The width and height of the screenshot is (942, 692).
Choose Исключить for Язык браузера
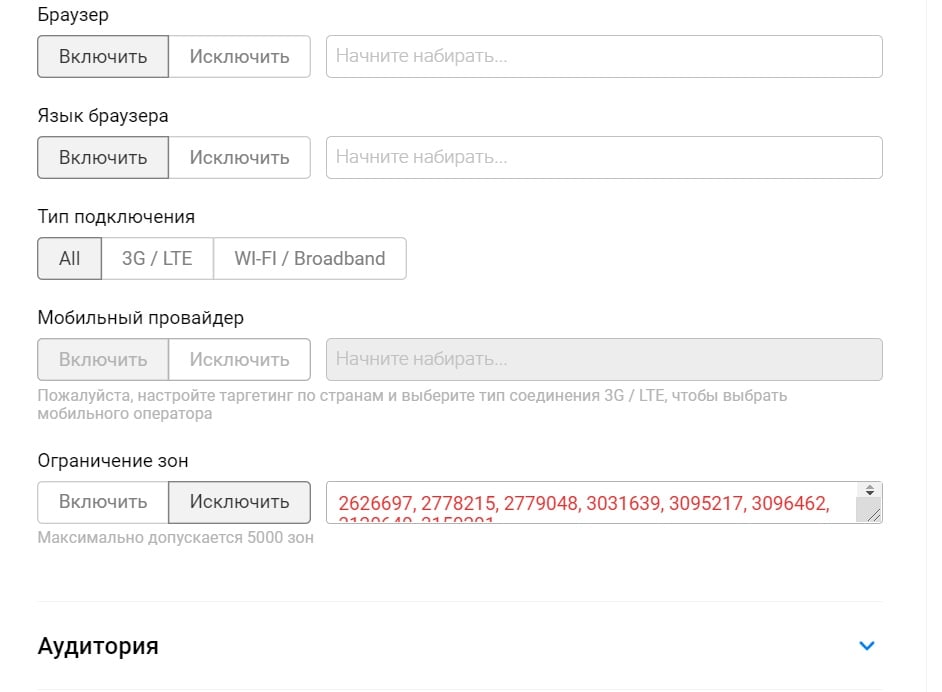click(239, 158)
